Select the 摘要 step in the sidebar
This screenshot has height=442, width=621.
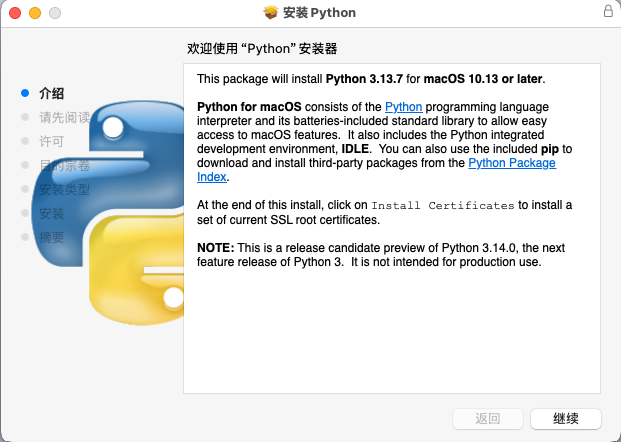coord(51,237)
